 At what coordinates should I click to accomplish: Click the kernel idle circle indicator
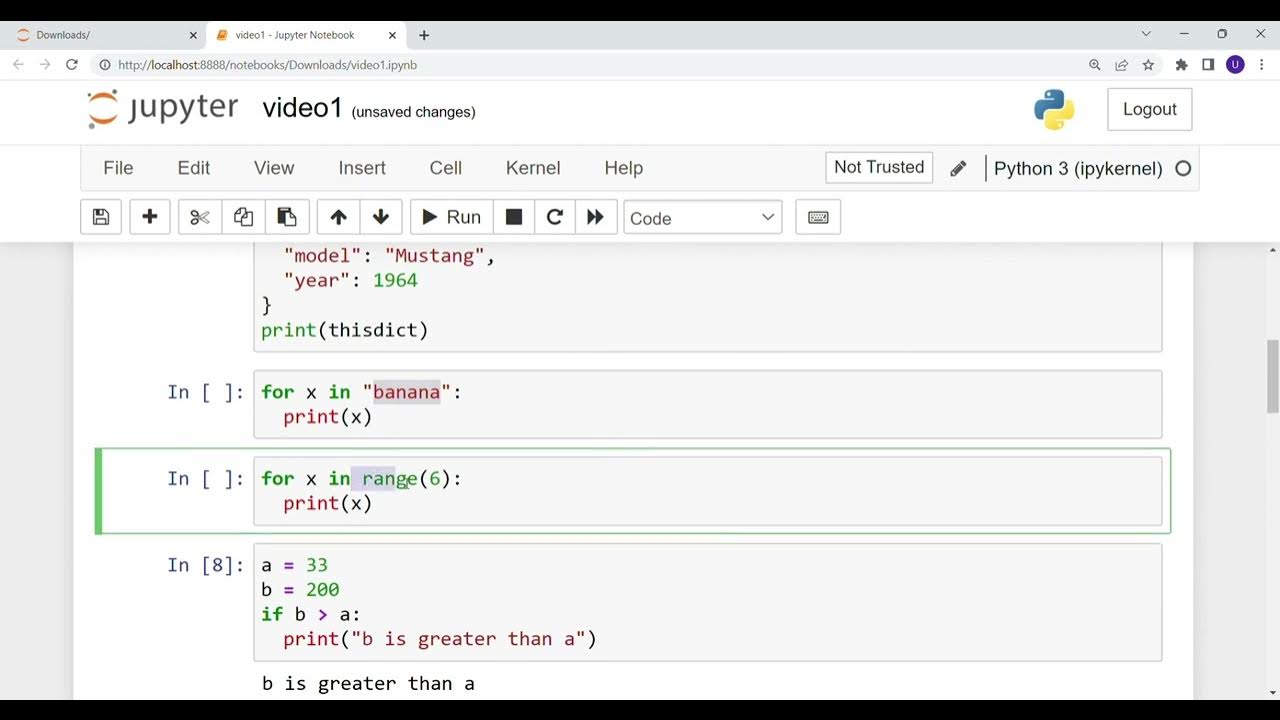tap(1183, 168)
